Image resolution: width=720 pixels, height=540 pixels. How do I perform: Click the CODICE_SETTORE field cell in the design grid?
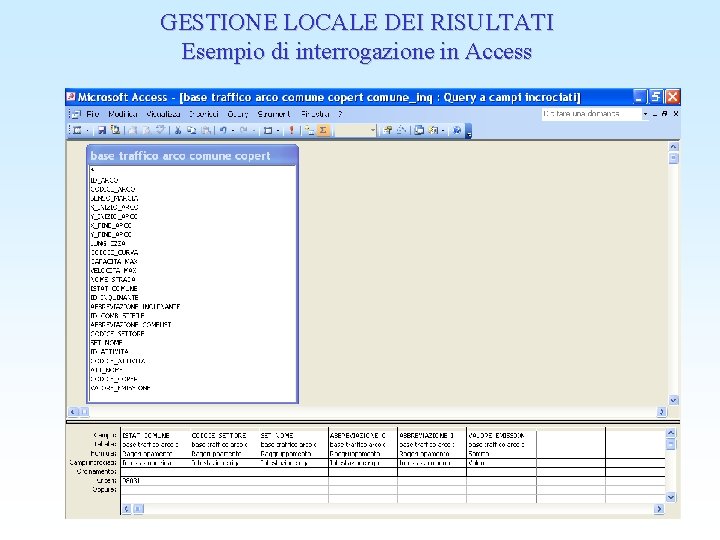pos(225,435)
